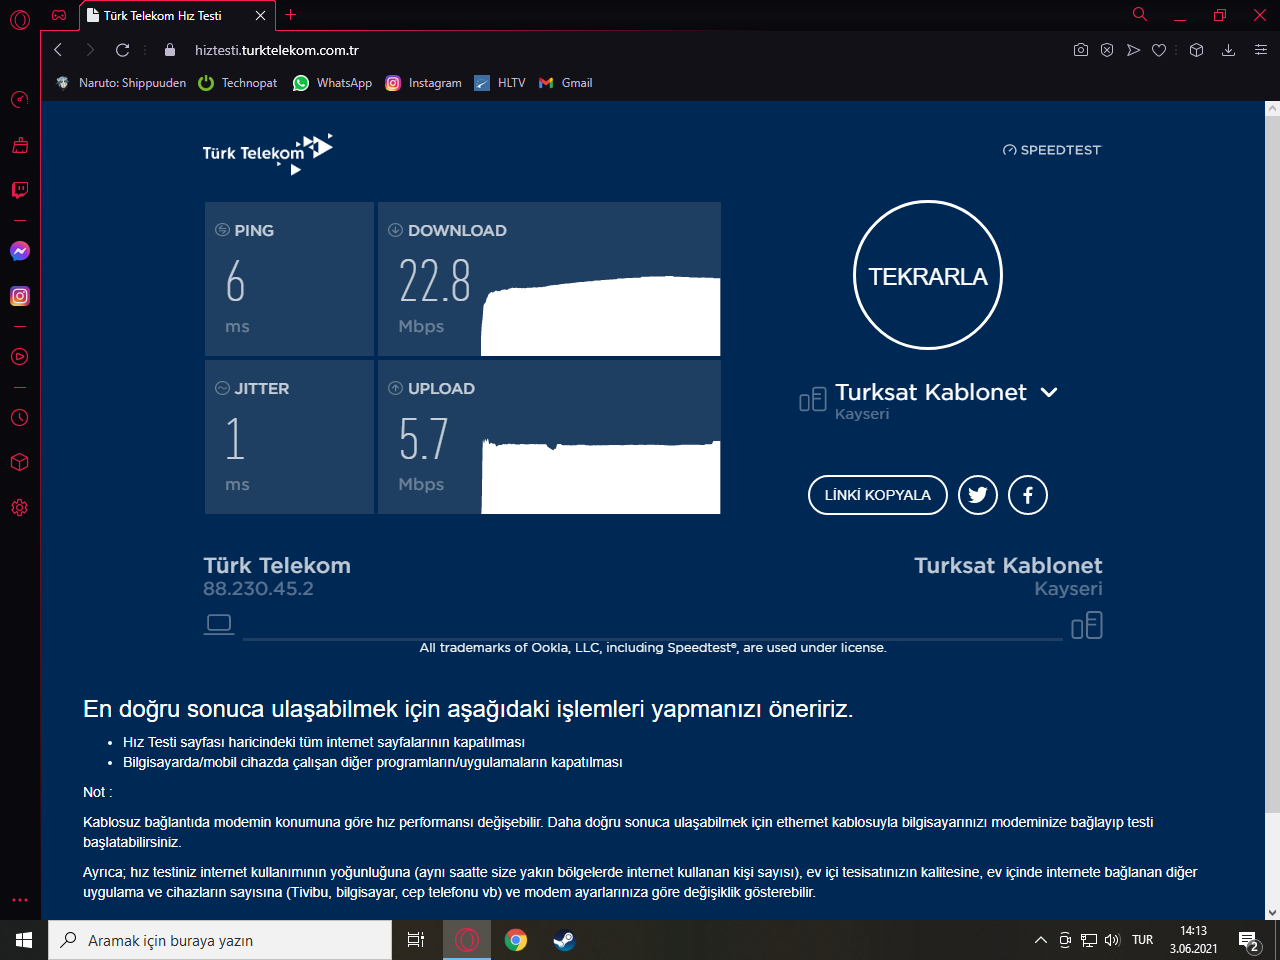Viewport: 1280px width, 960px height.
Task: Open the Instagram bookmark in bookmarks bar
Action: point(423,83)
